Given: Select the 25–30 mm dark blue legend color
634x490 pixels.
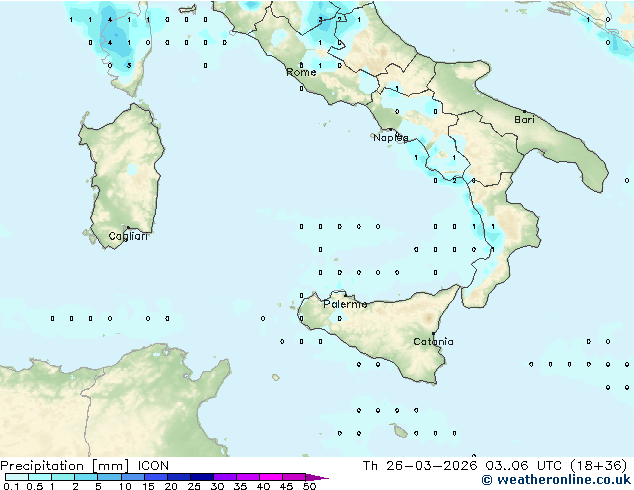Looking at the screenshot, I should 202,477.
